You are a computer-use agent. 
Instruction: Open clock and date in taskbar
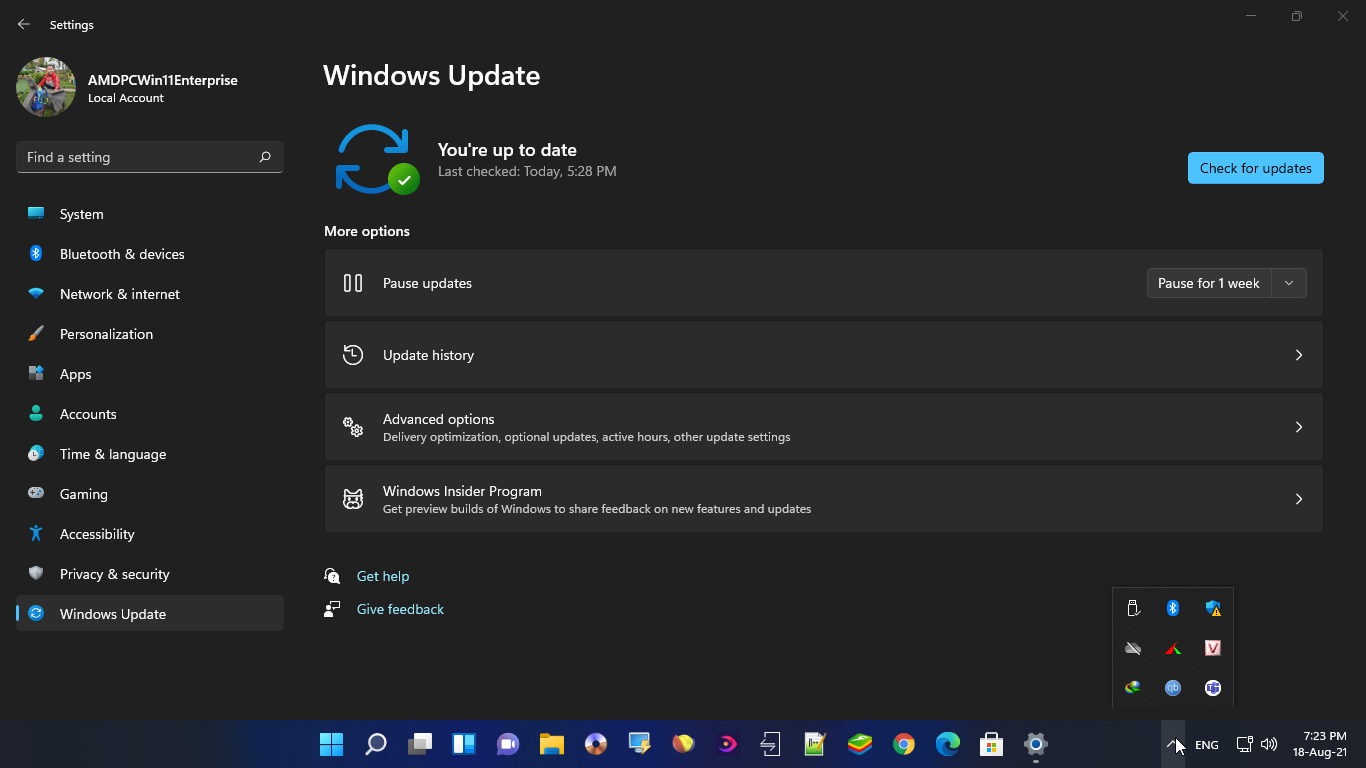pos(1320,744)
